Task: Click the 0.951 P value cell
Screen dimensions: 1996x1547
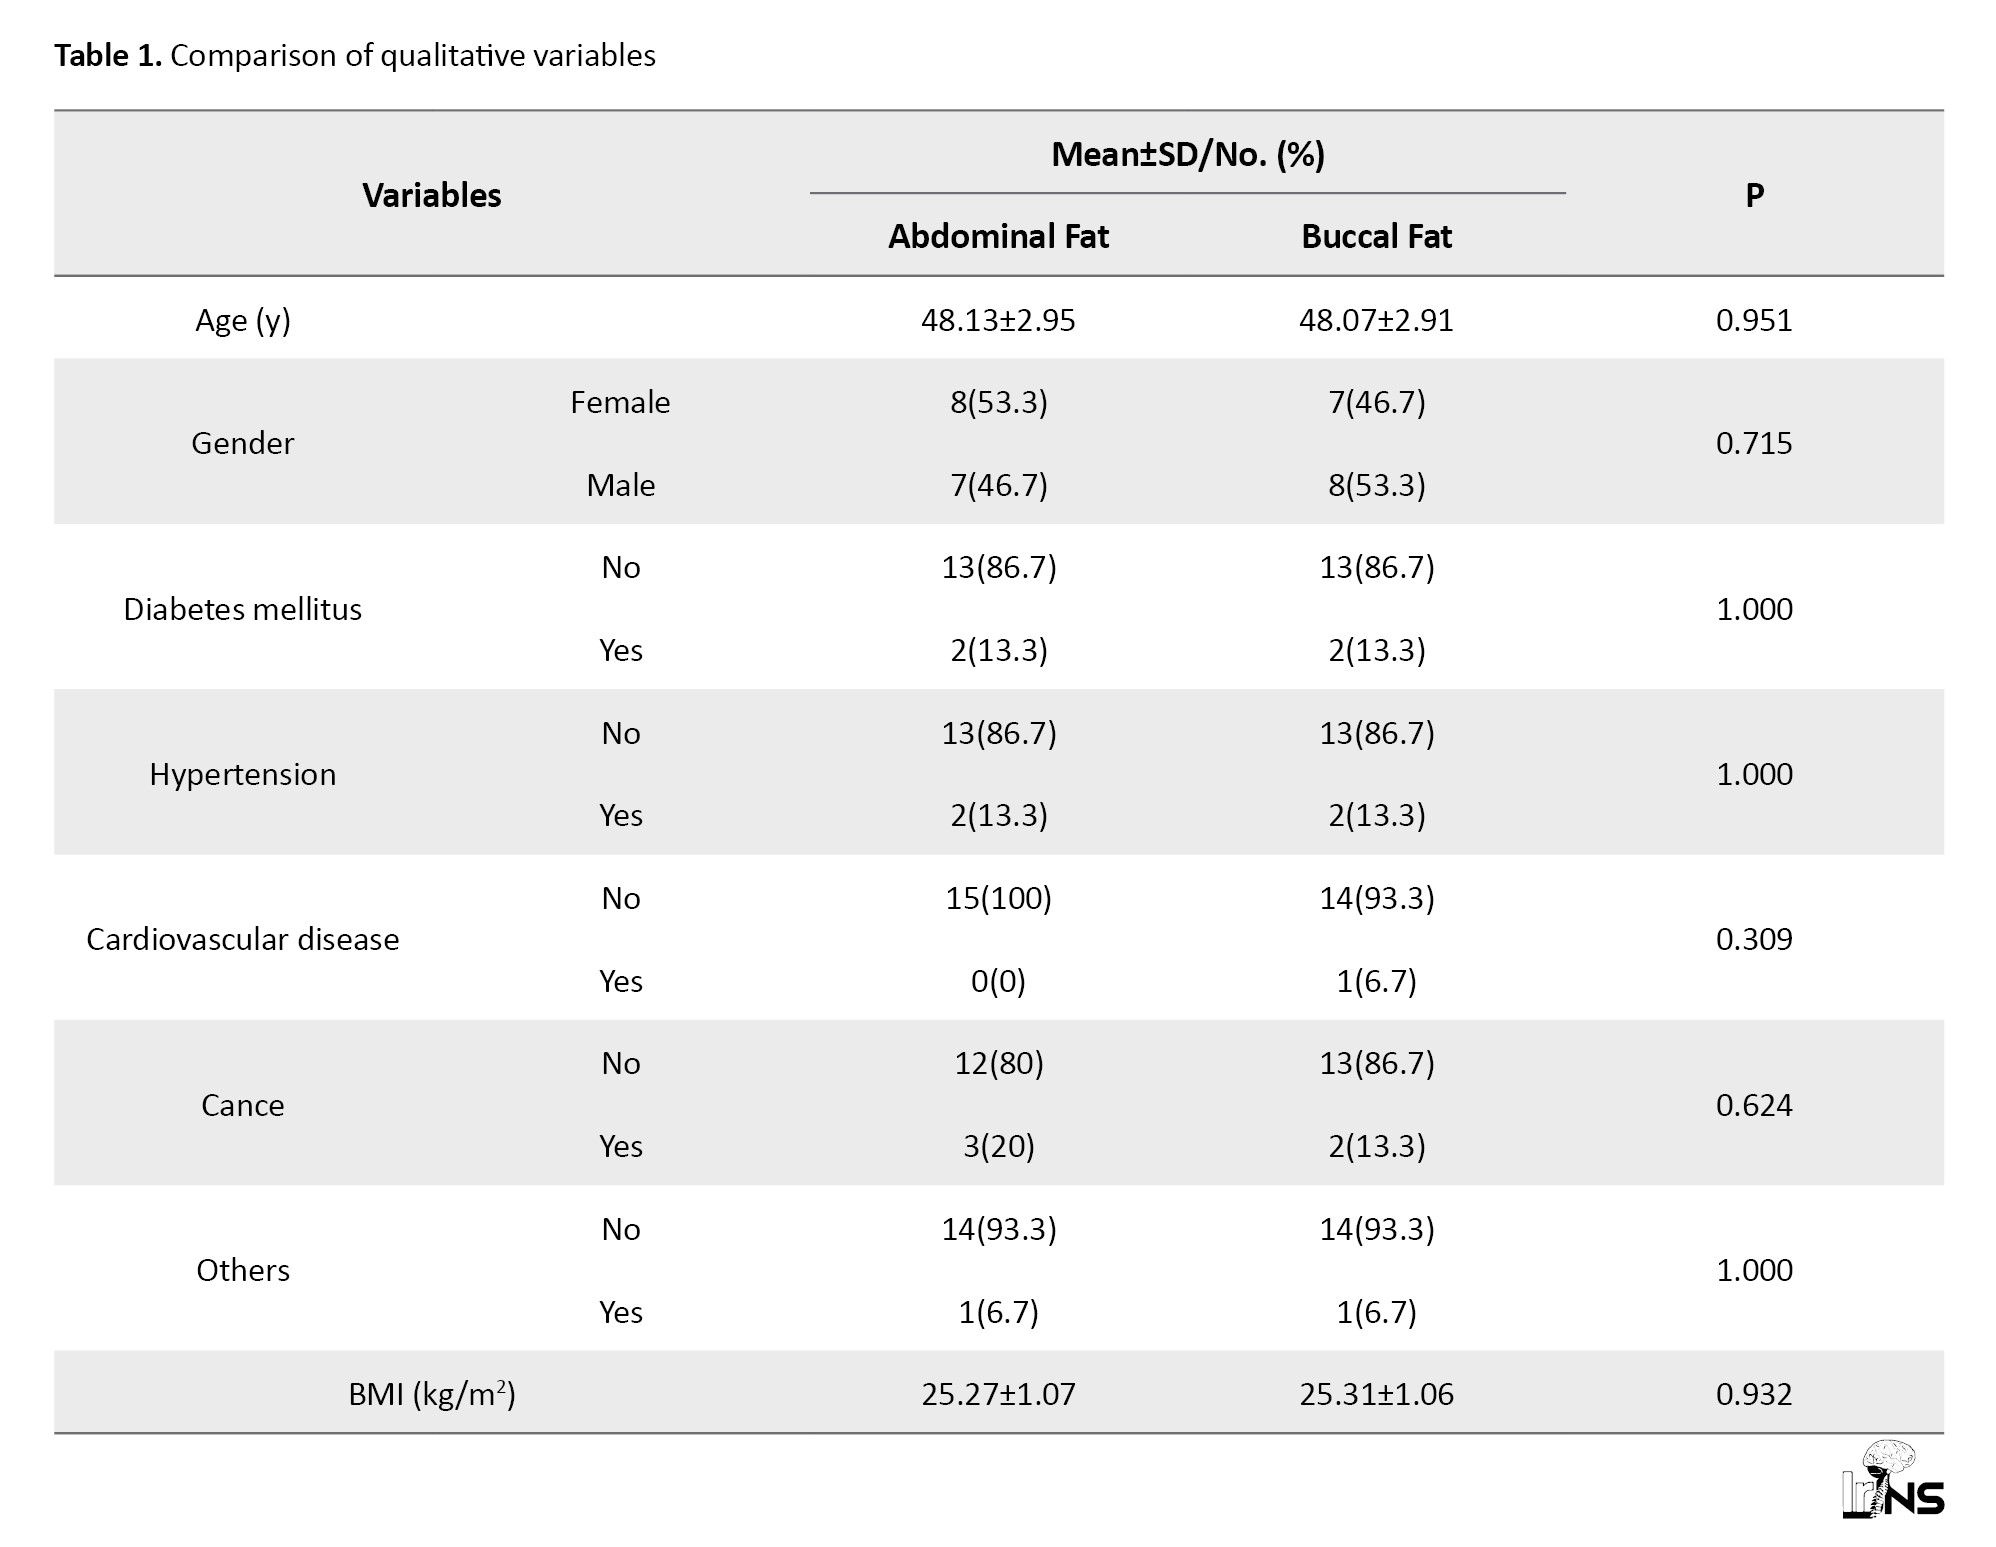Action: tap(1754, 320)
